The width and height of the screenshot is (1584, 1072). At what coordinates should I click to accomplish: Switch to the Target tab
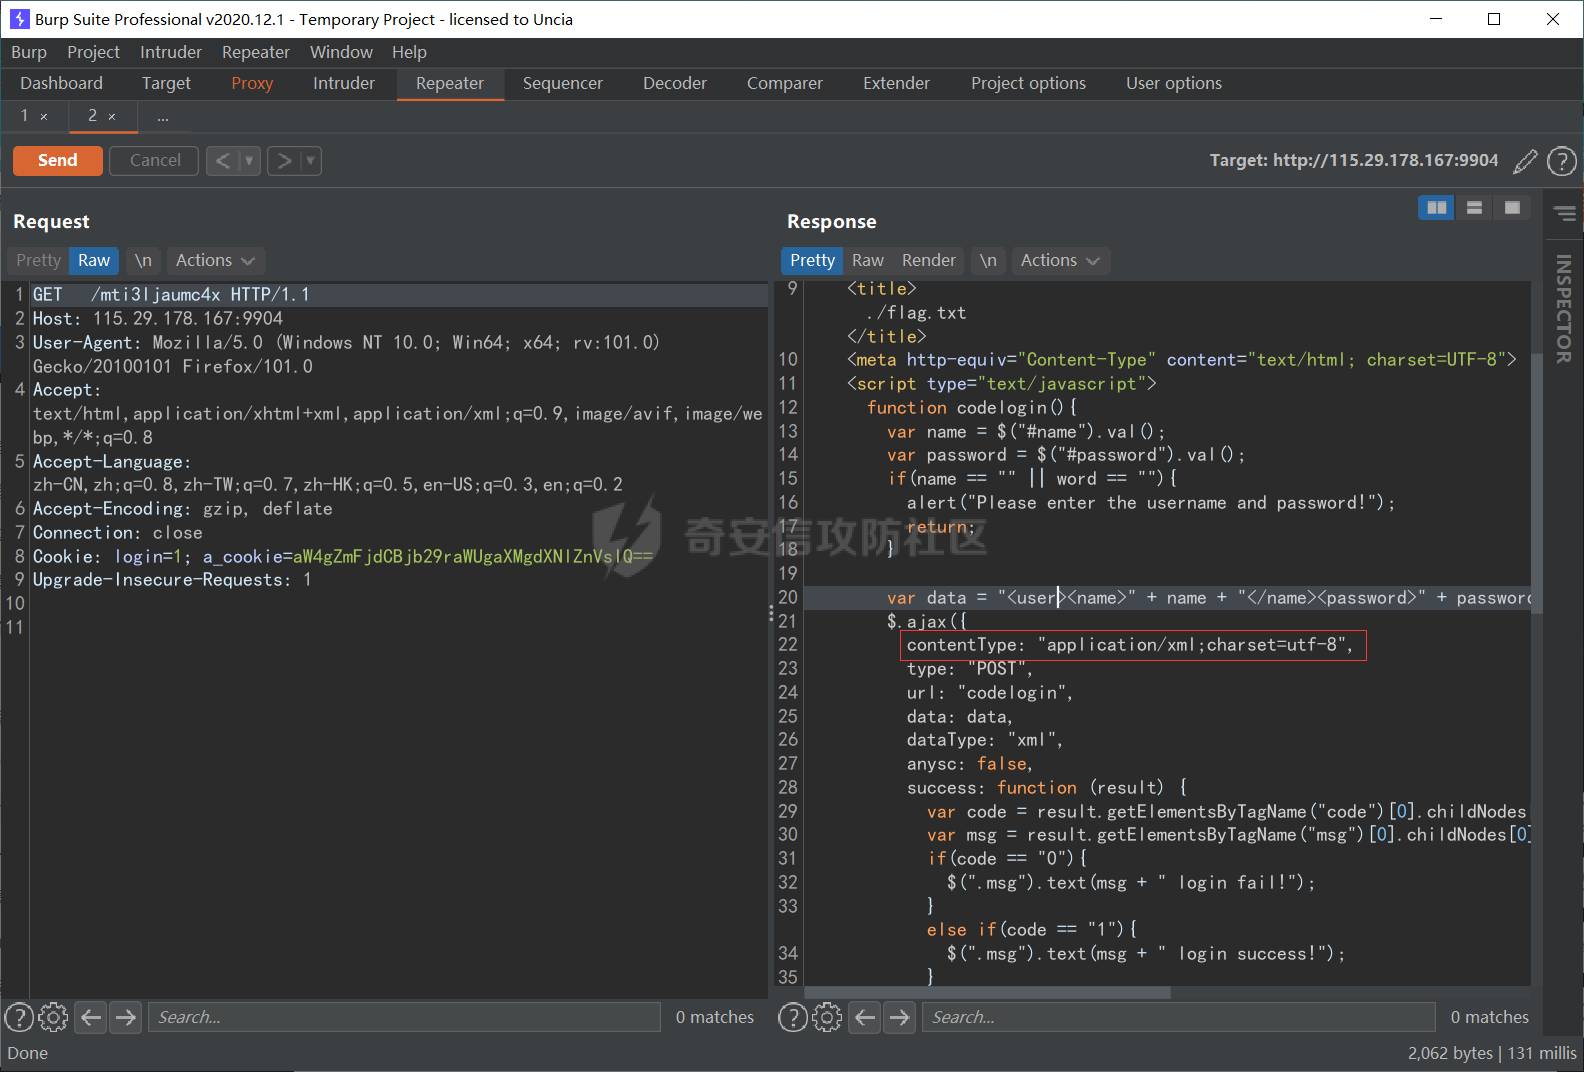tap(166, 83)
